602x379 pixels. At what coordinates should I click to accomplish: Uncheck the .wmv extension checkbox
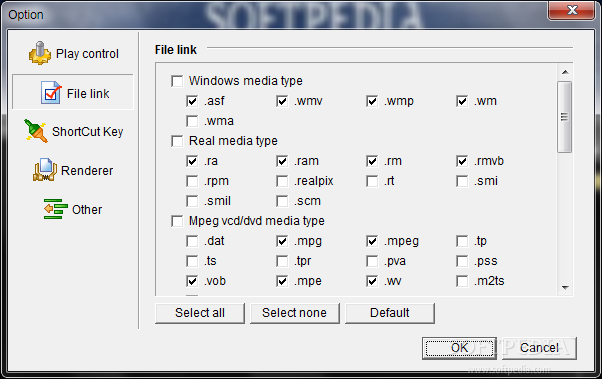pyautogui.click(x=282, y=101)
